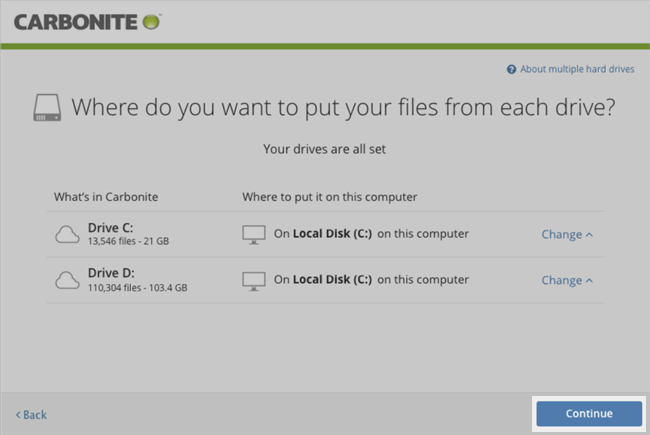
Task: Click the Local Disk (C:) destination for Drive D:
Action: tap(332, 279)
